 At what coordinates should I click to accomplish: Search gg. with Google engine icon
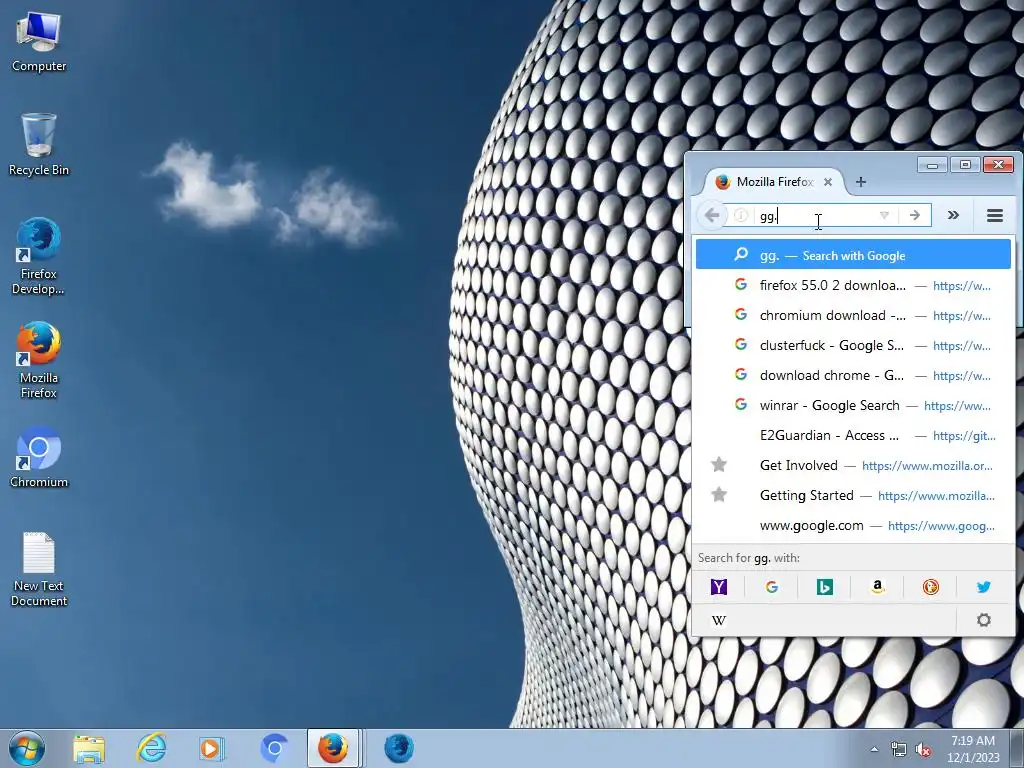[771, 586]
